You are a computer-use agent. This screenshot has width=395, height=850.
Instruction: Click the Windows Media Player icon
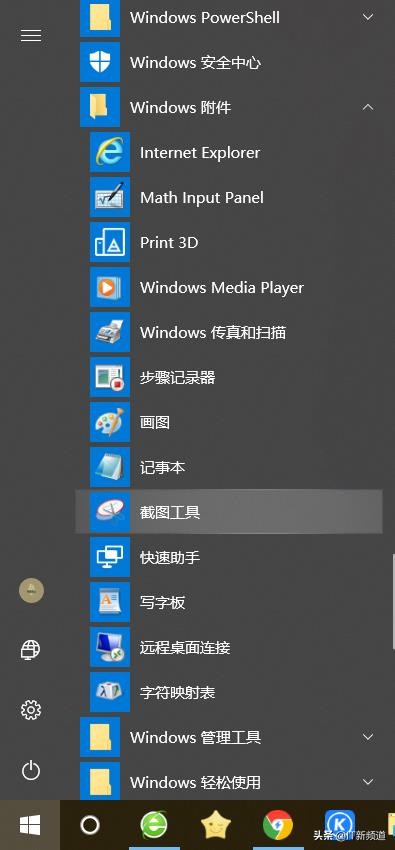pyautogui.click(x=110, y=287)
